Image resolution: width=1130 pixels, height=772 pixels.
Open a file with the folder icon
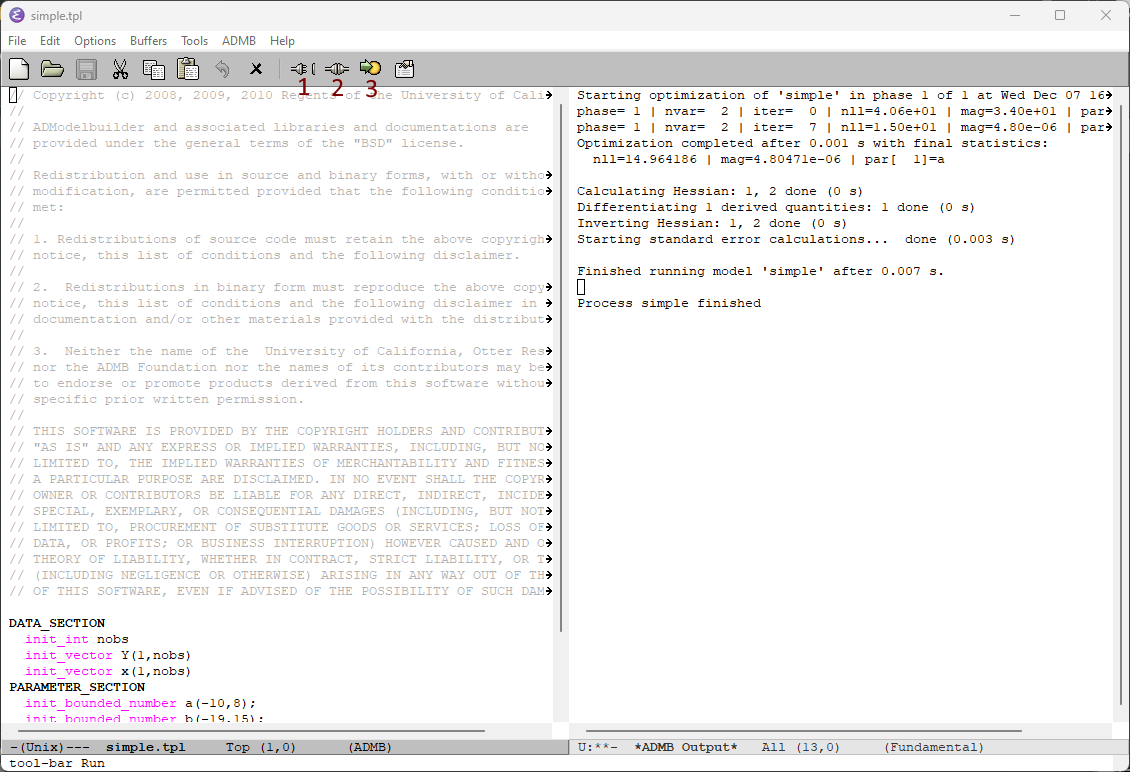(52, 69)
